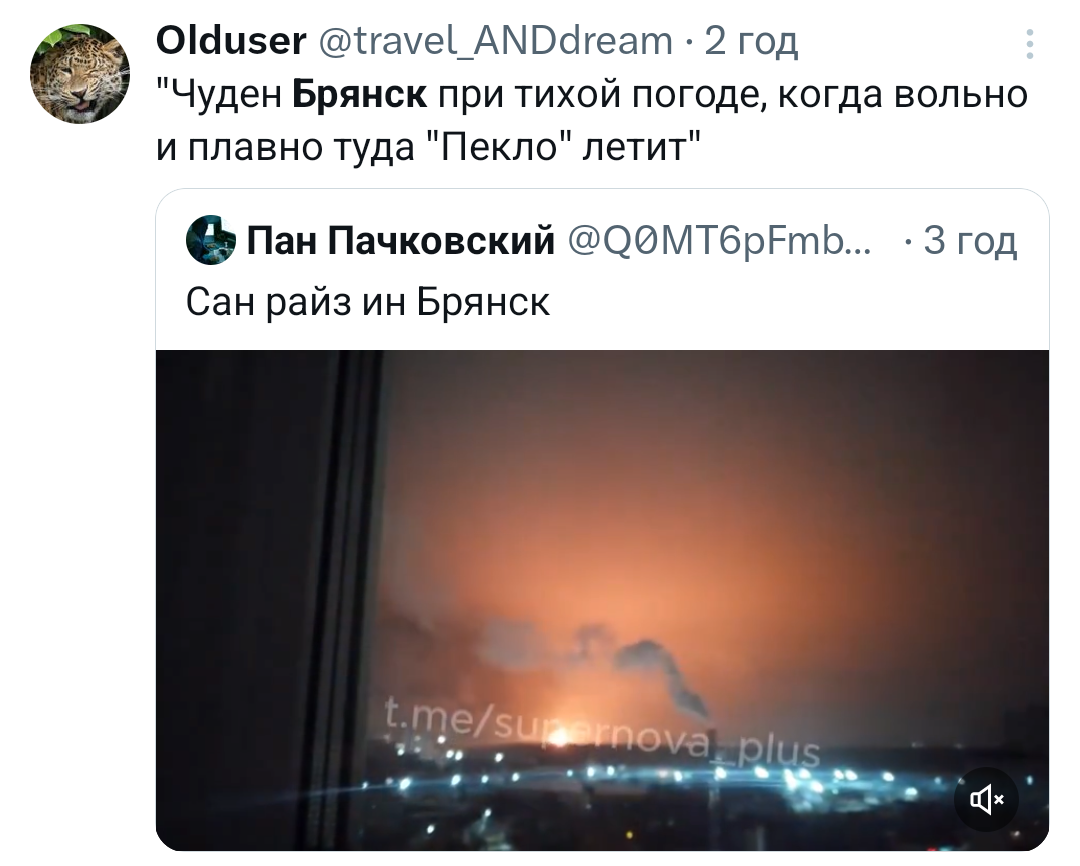Click the main tweet text about Пекло
The image size is (1080, 866).
[592, 120]
